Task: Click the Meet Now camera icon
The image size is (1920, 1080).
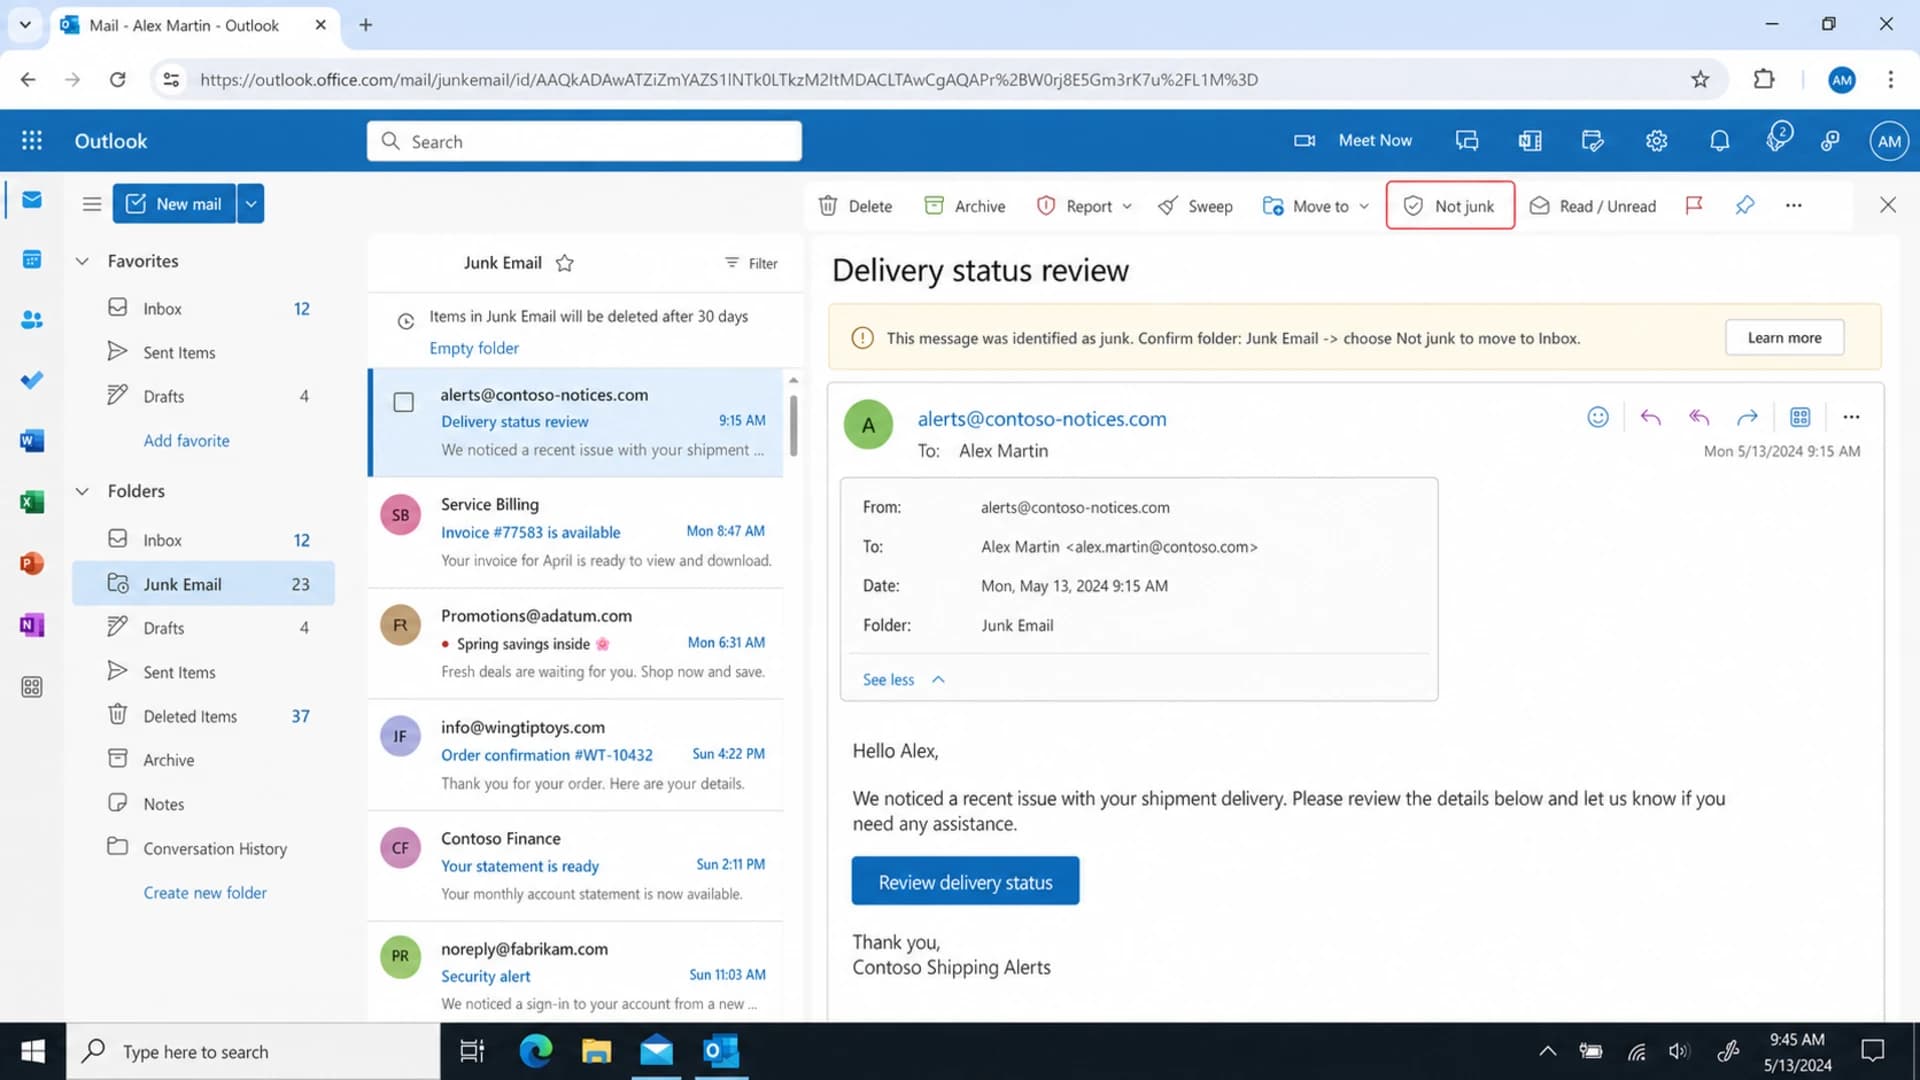Action: coord(1304,141)
